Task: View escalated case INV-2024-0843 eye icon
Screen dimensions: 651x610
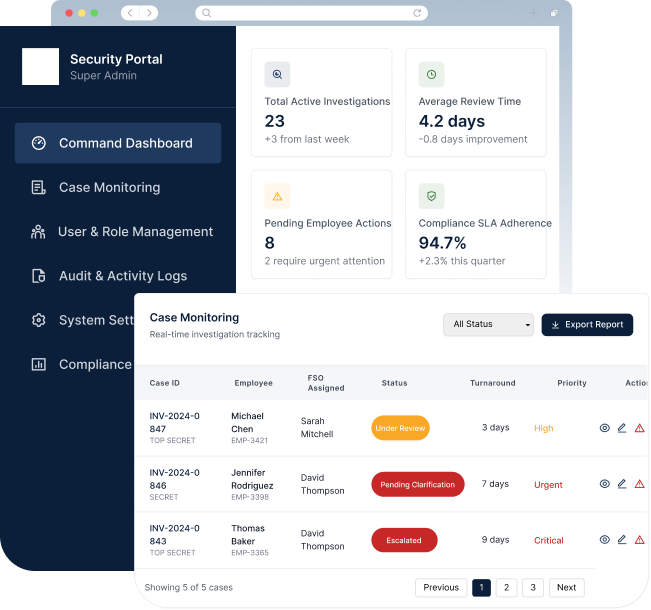Action: point(604,540)
